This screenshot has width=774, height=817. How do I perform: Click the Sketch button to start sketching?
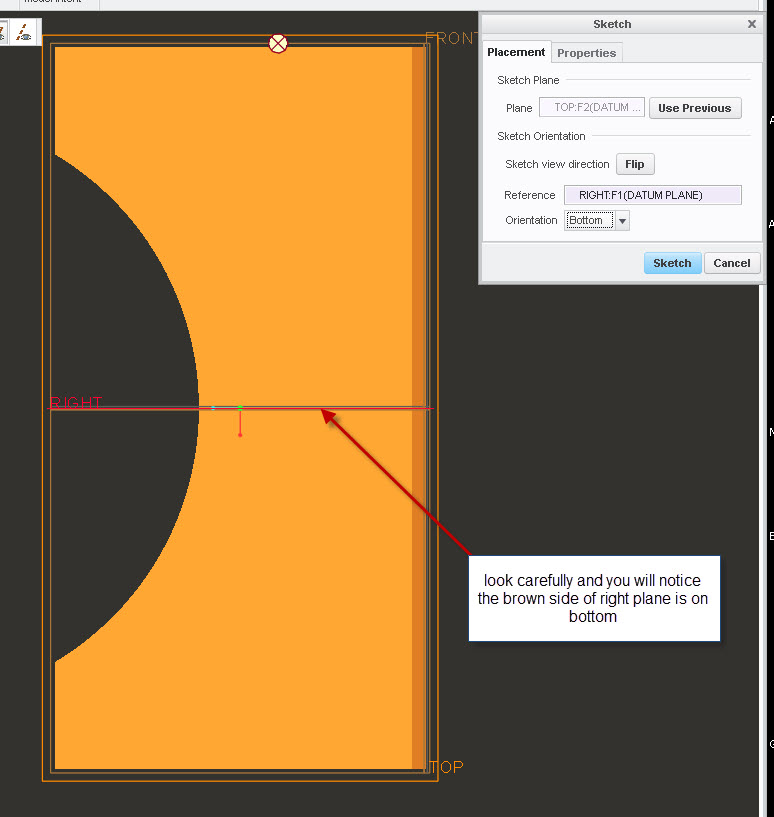click(x=672, y=263)
